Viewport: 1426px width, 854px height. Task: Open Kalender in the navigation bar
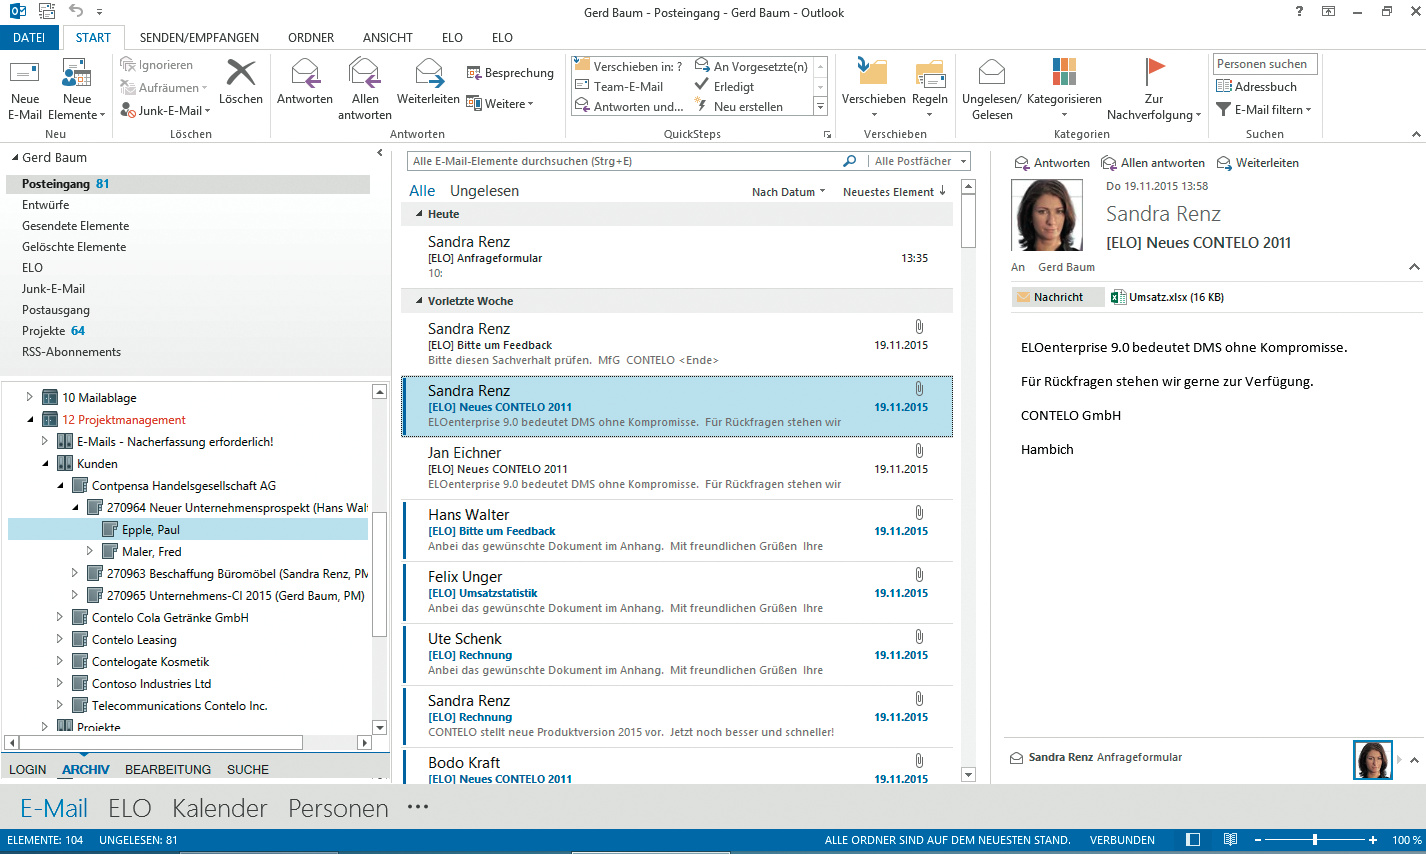point(219,808)
